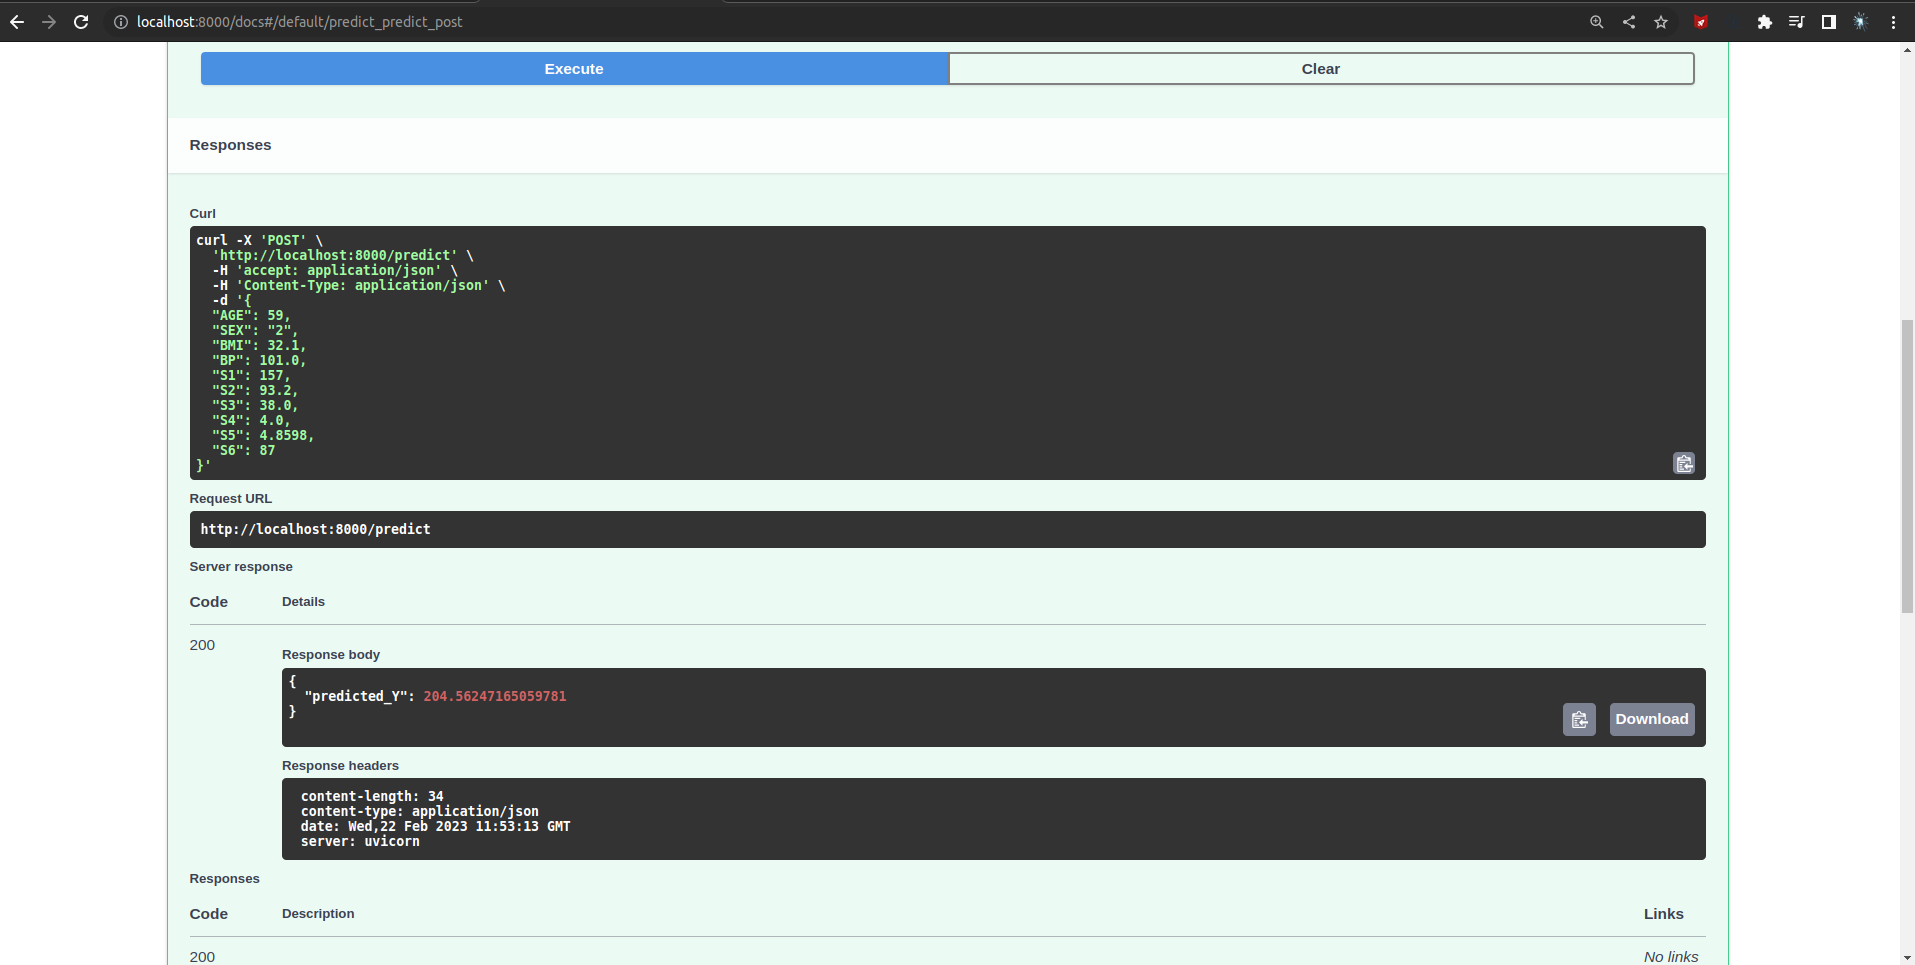Click the "S5": 4.8598 line in curl
The width and height of the screenshot is (1915, 965).
(x=263, y=435)
